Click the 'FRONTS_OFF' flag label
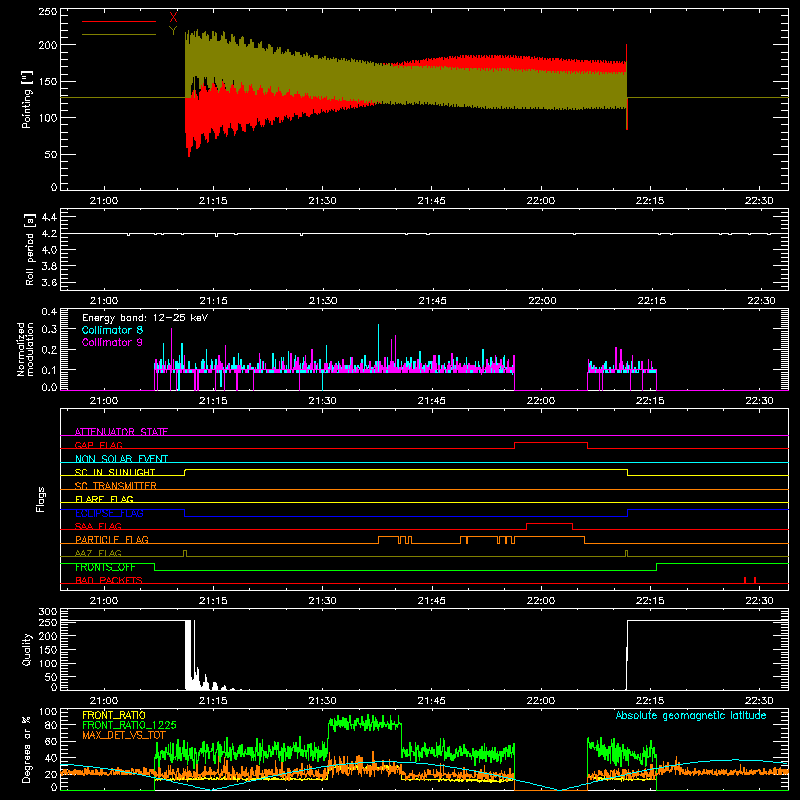The width and height of the screenshot is (800, 800). coord(105,567)
